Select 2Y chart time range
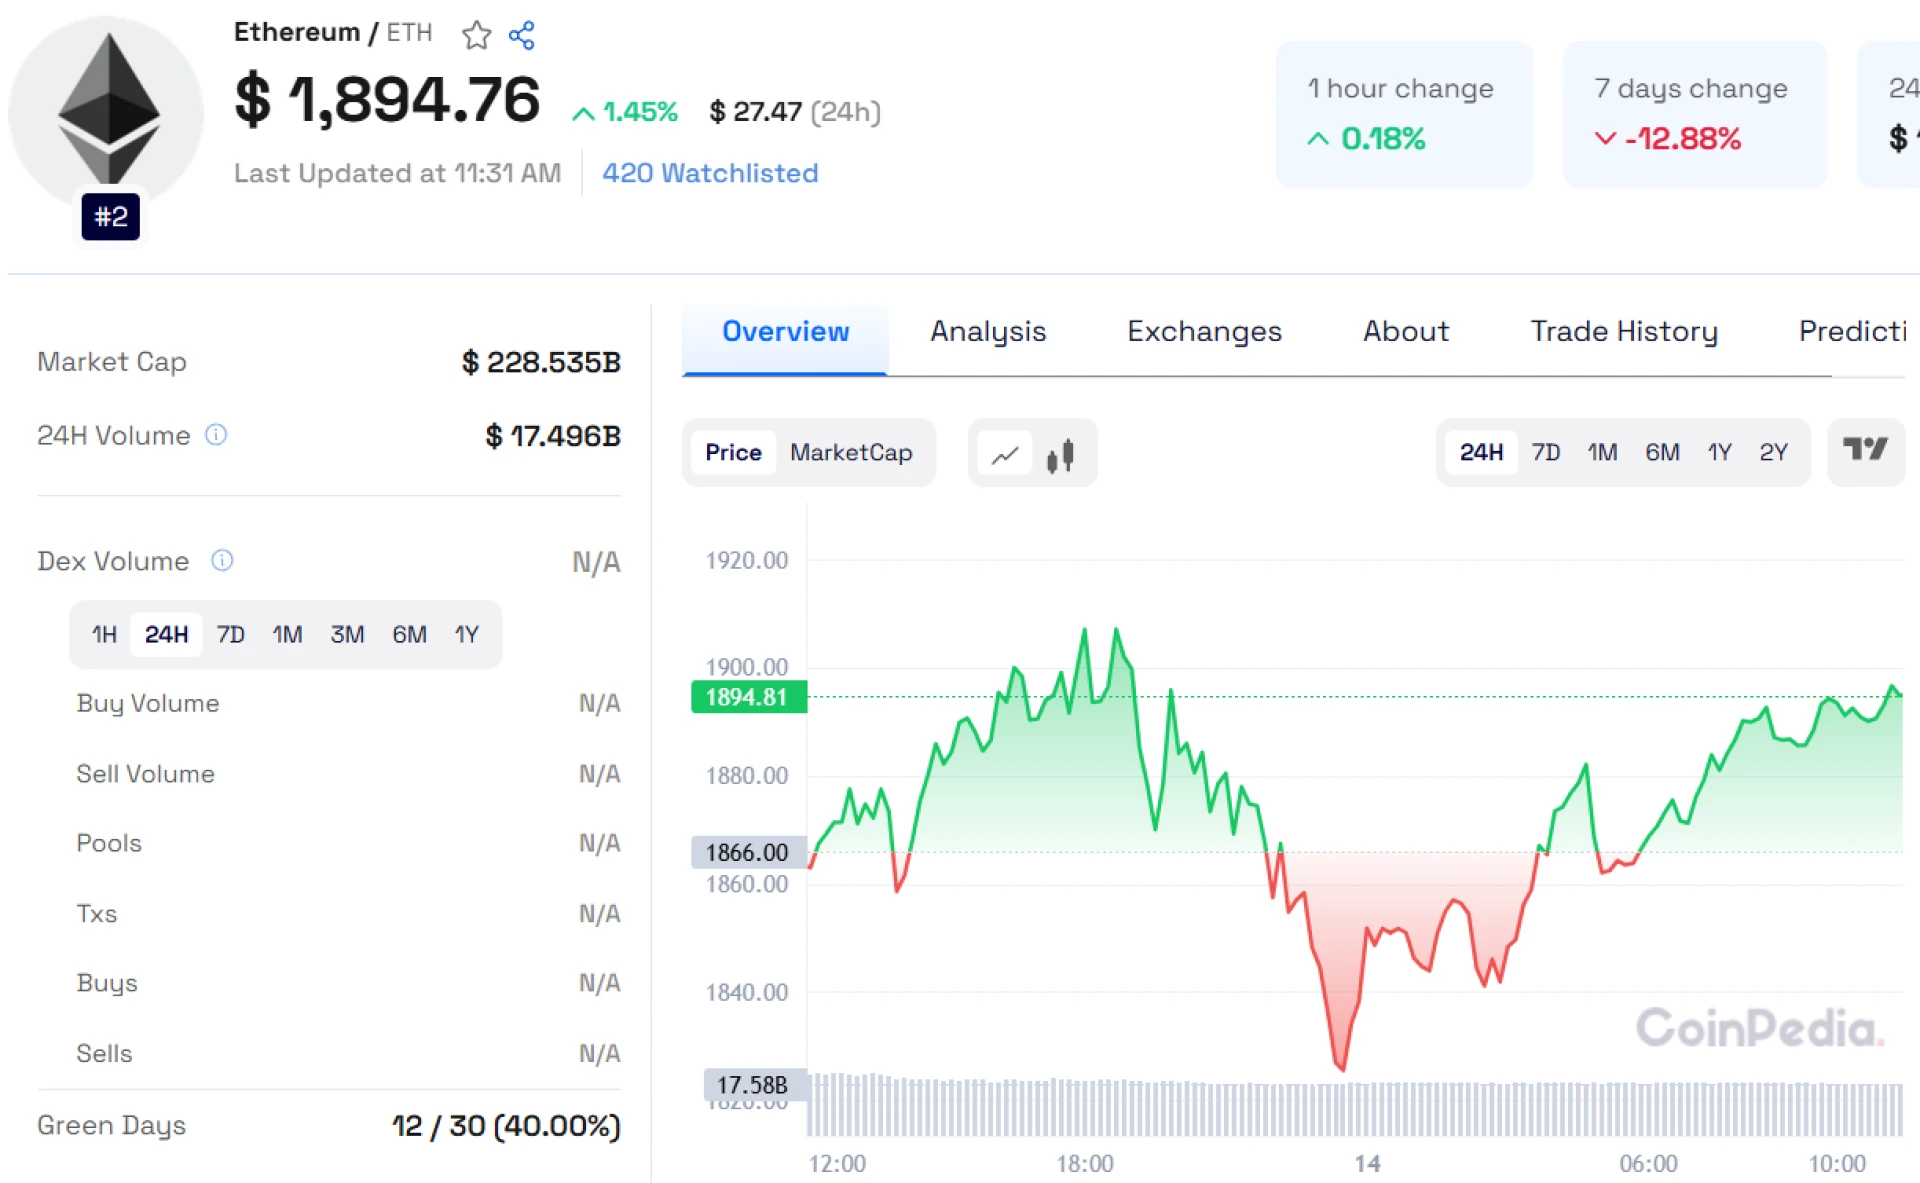 pyautogui.click(x=1773, y=453)
